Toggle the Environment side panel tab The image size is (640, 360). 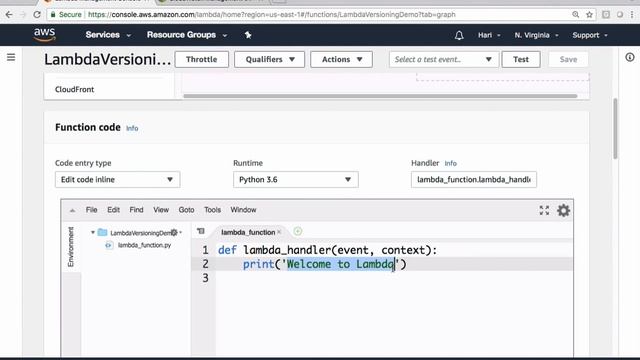pos(71,247)
